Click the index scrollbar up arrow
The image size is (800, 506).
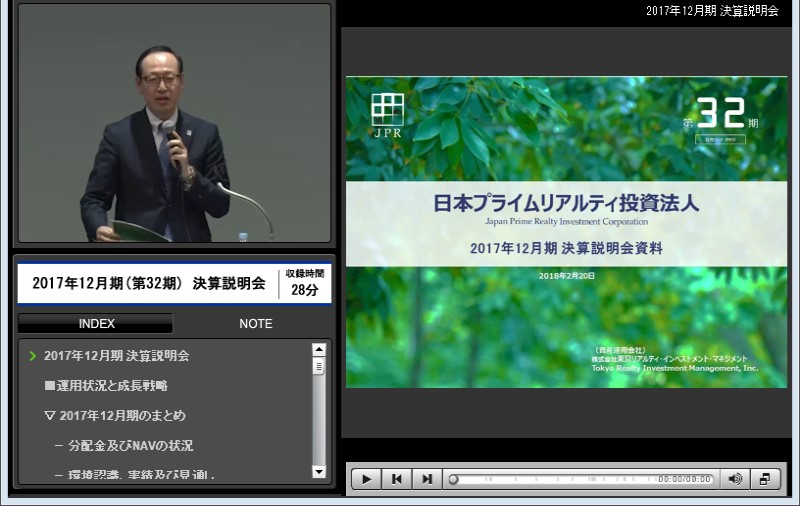click(x=319, y=349)
